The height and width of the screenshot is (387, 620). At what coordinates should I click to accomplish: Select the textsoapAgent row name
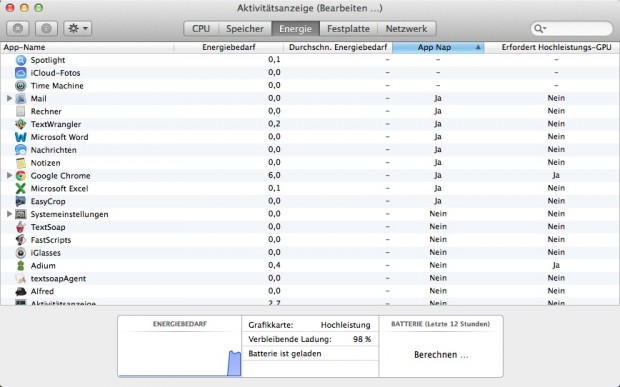(x=58, y=278)
